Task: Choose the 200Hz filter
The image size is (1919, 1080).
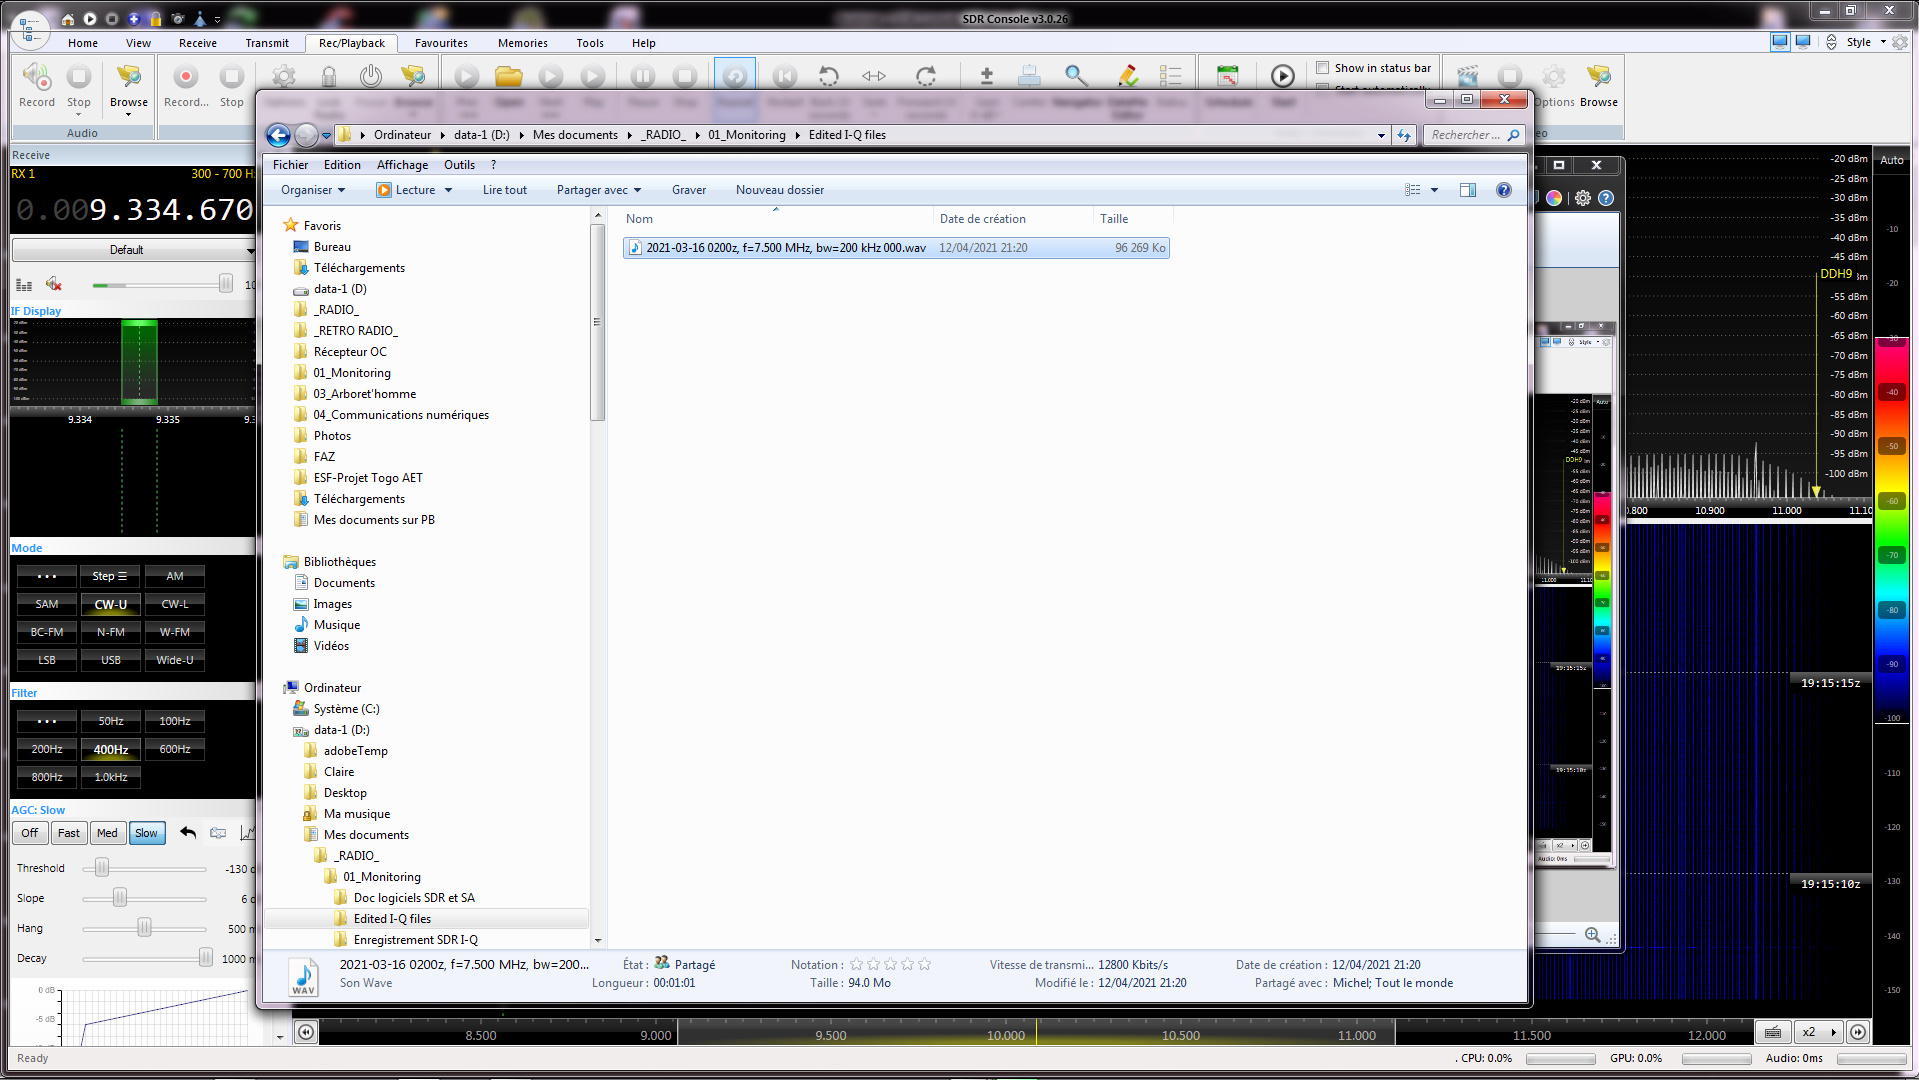Action: 47,749
